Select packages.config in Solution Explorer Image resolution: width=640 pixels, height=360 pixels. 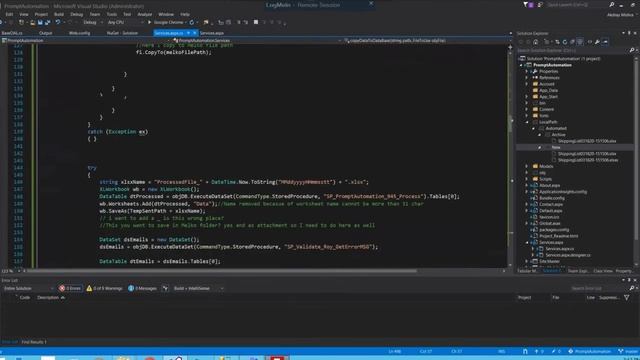pos(554,230)
